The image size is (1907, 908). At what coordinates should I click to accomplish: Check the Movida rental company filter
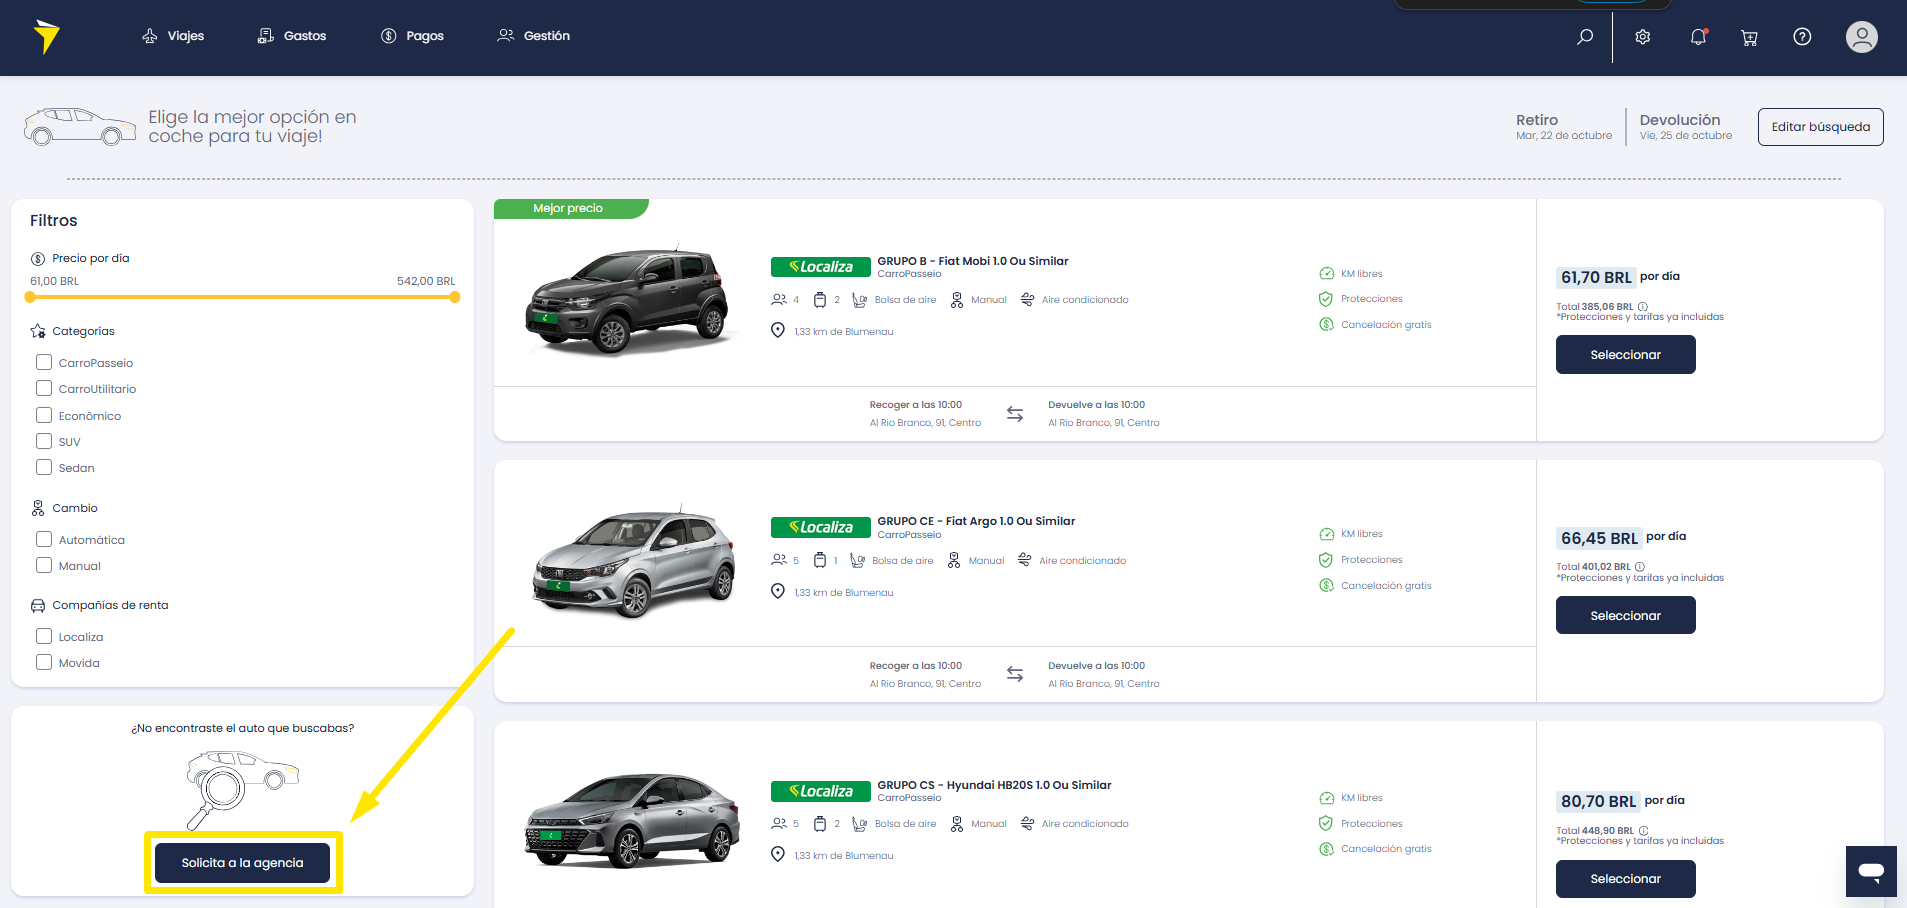point(44,662)
